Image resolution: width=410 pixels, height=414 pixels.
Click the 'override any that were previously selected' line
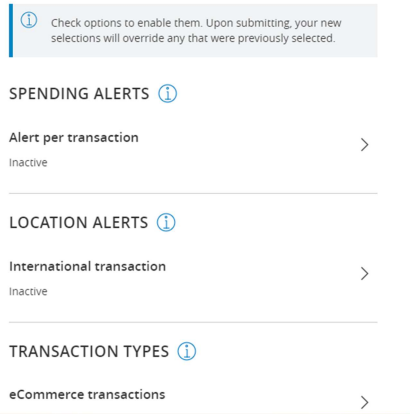coord(193,38)
